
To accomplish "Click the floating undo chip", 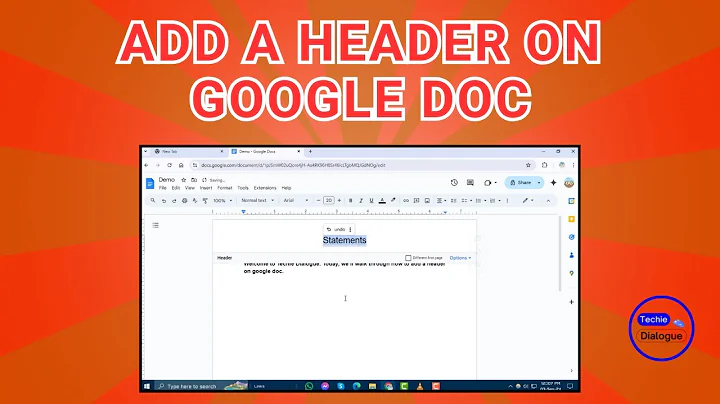I will 336,230.
